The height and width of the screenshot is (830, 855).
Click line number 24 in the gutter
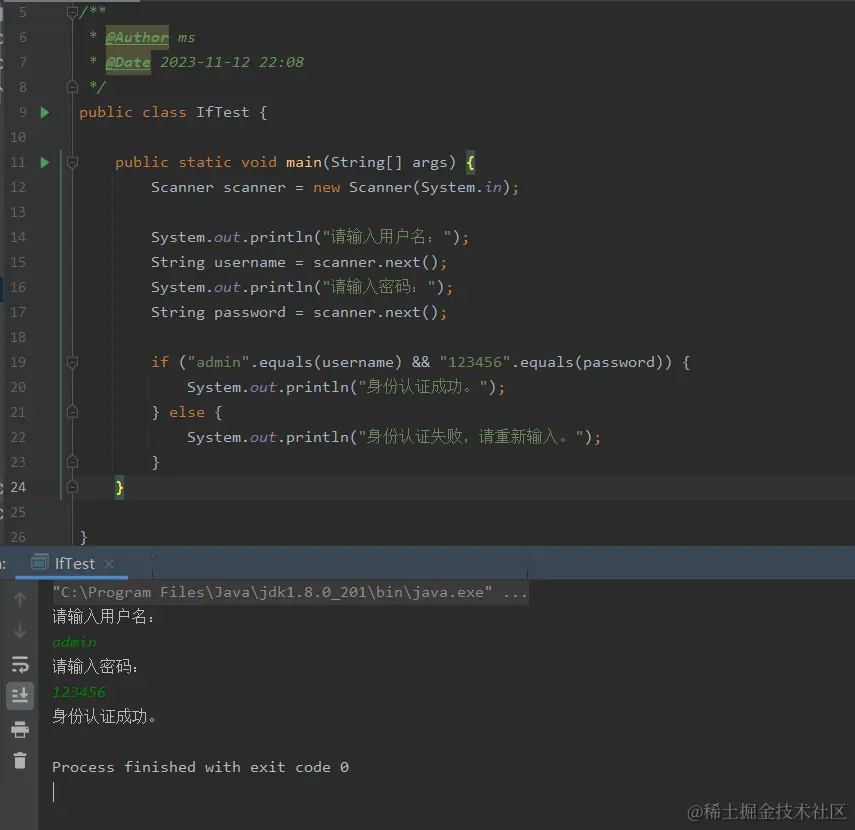(18, 487)
